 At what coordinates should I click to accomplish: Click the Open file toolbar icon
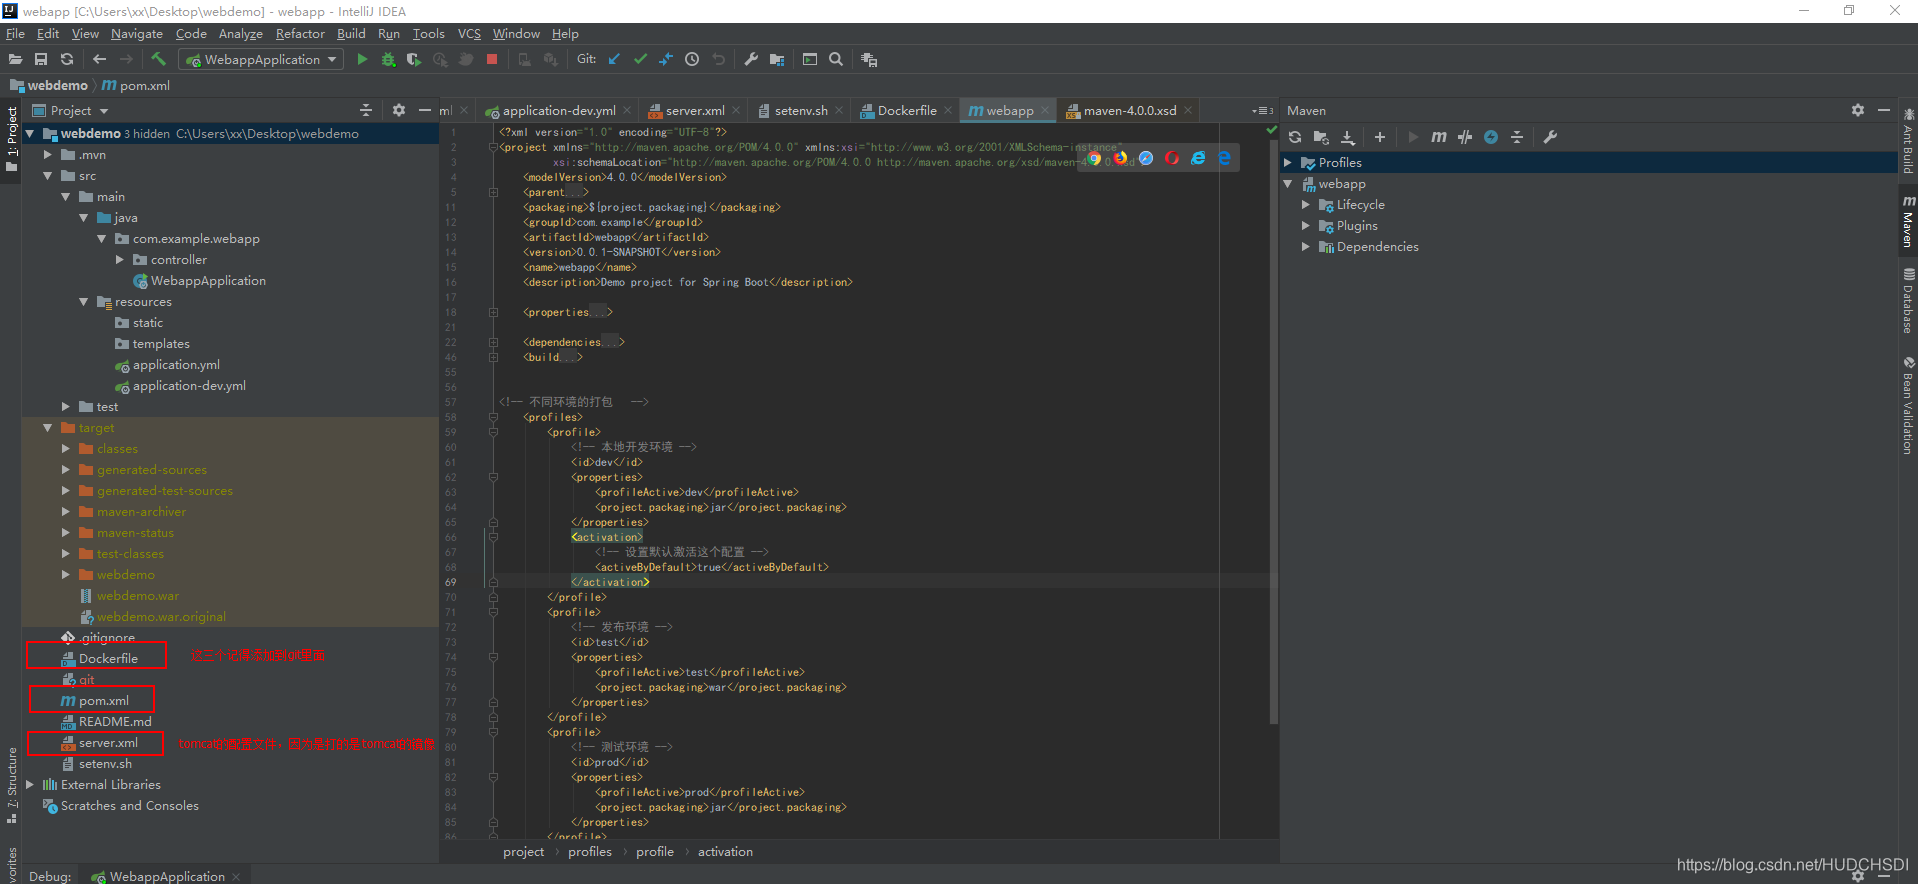(x=15, y=60)
